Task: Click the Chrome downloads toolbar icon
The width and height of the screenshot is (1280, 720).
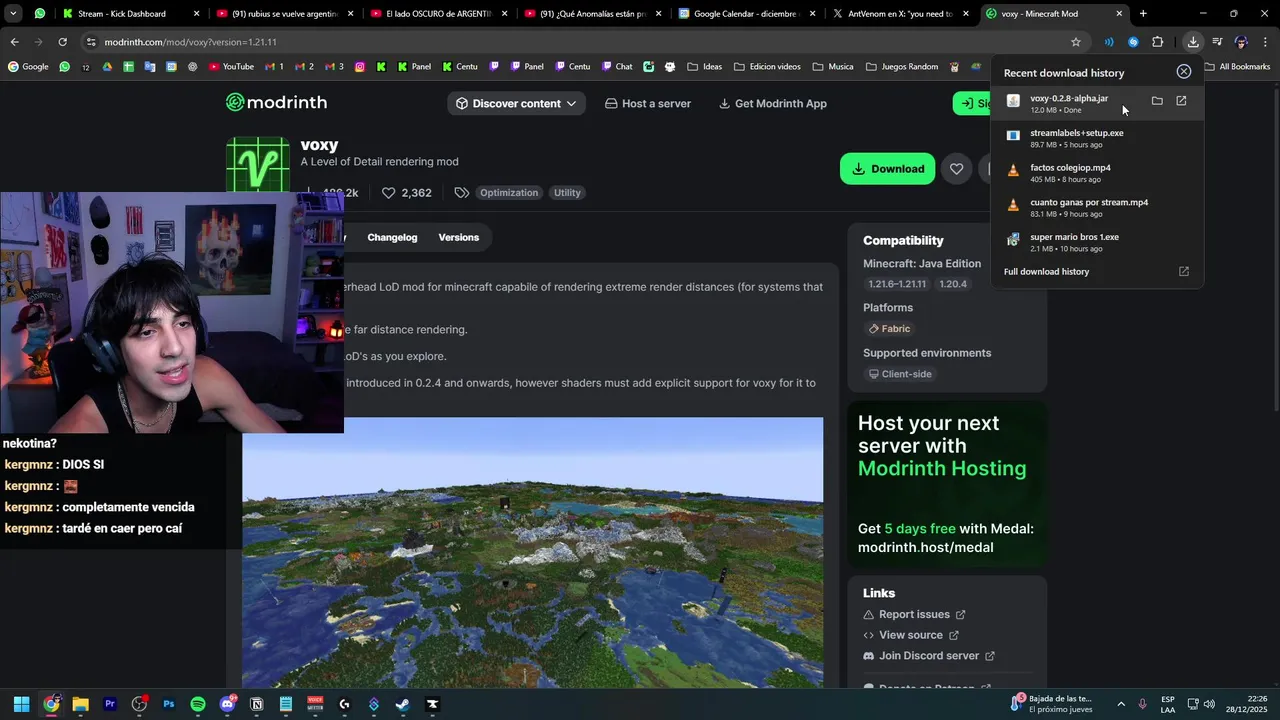Action: pyautogui.click(x=1193, y=42)
